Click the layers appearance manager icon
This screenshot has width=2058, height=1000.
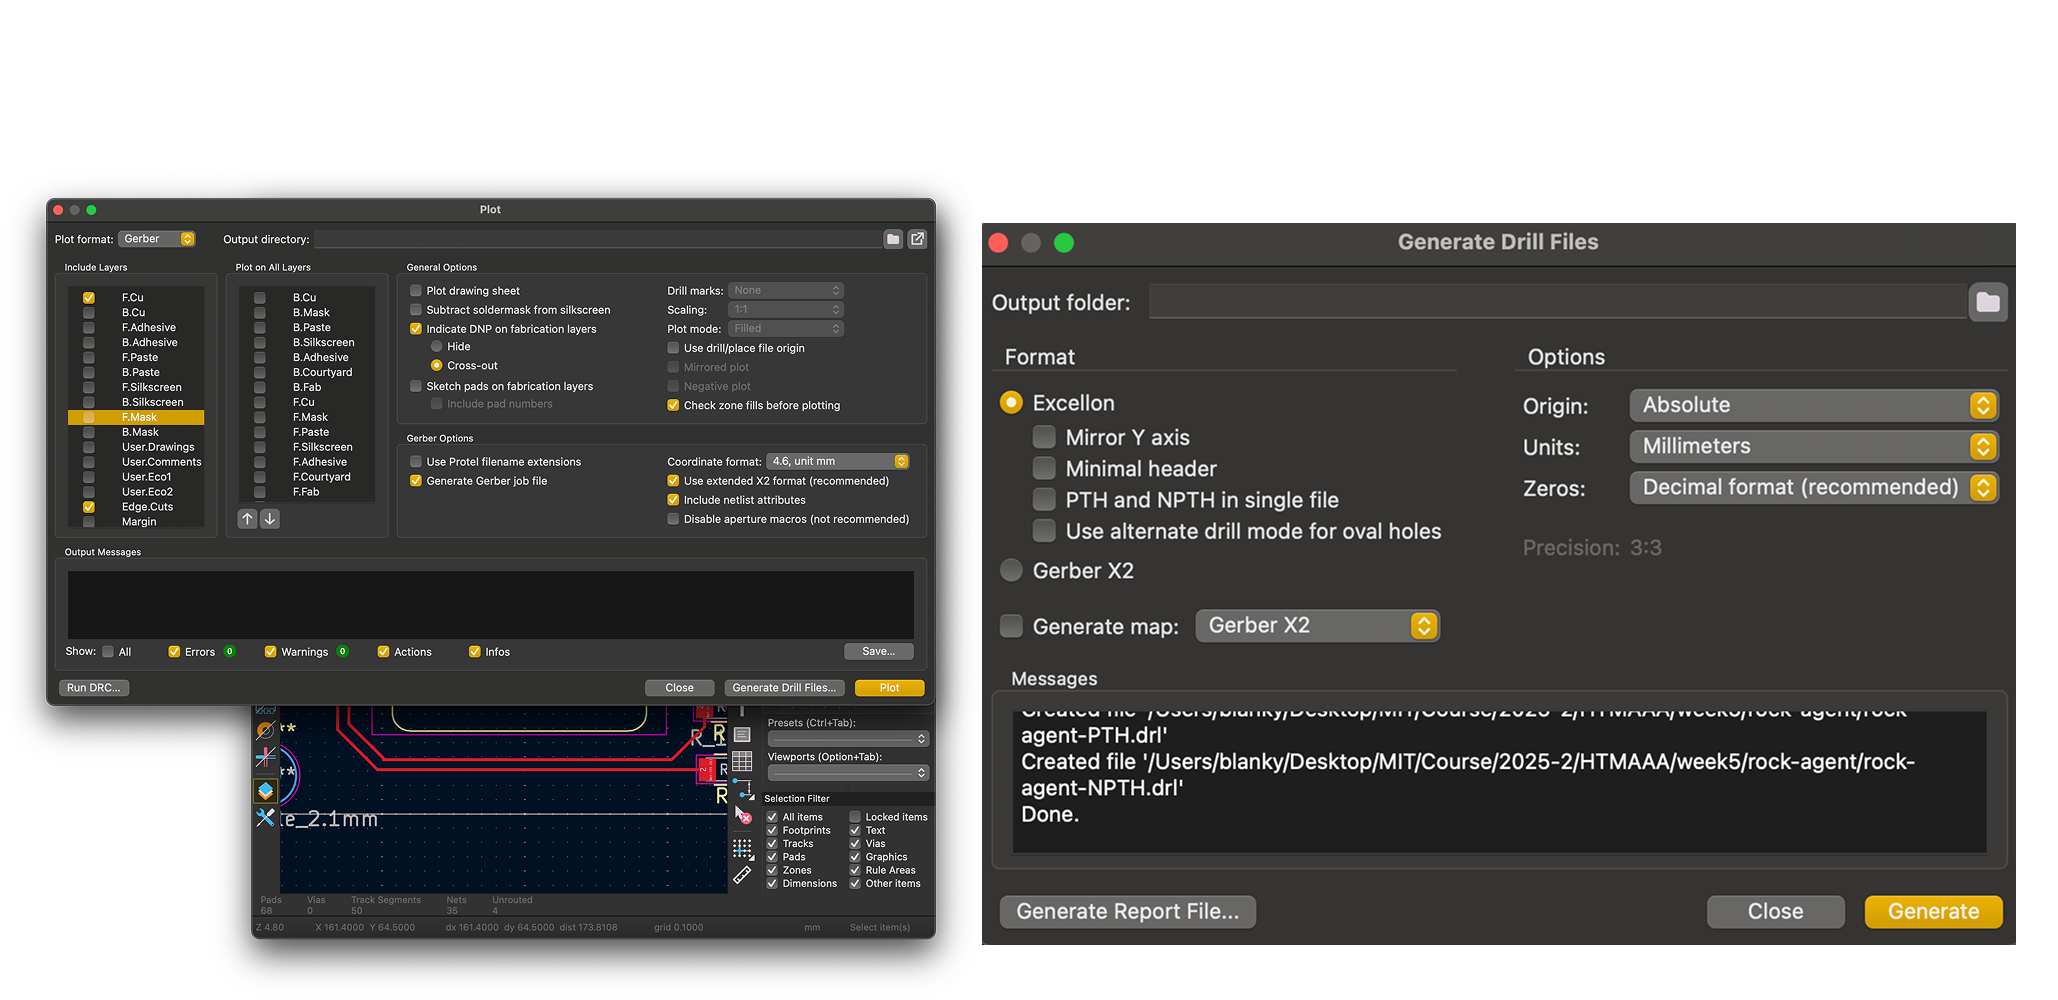coord(265,790)
